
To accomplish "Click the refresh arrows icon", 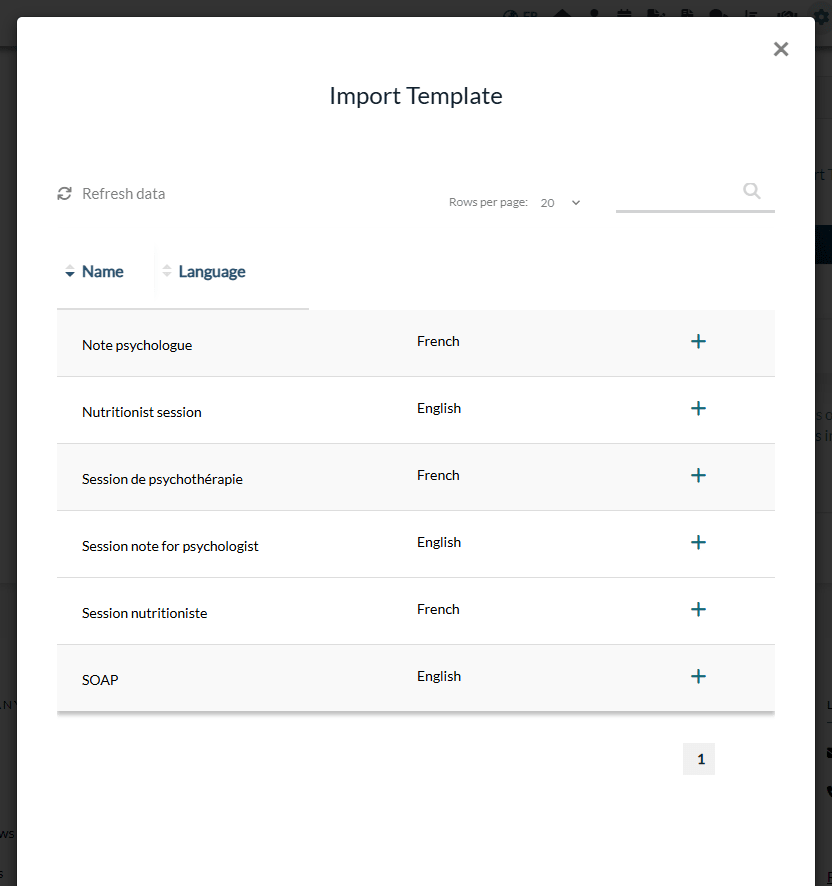I will pos(64,194).
